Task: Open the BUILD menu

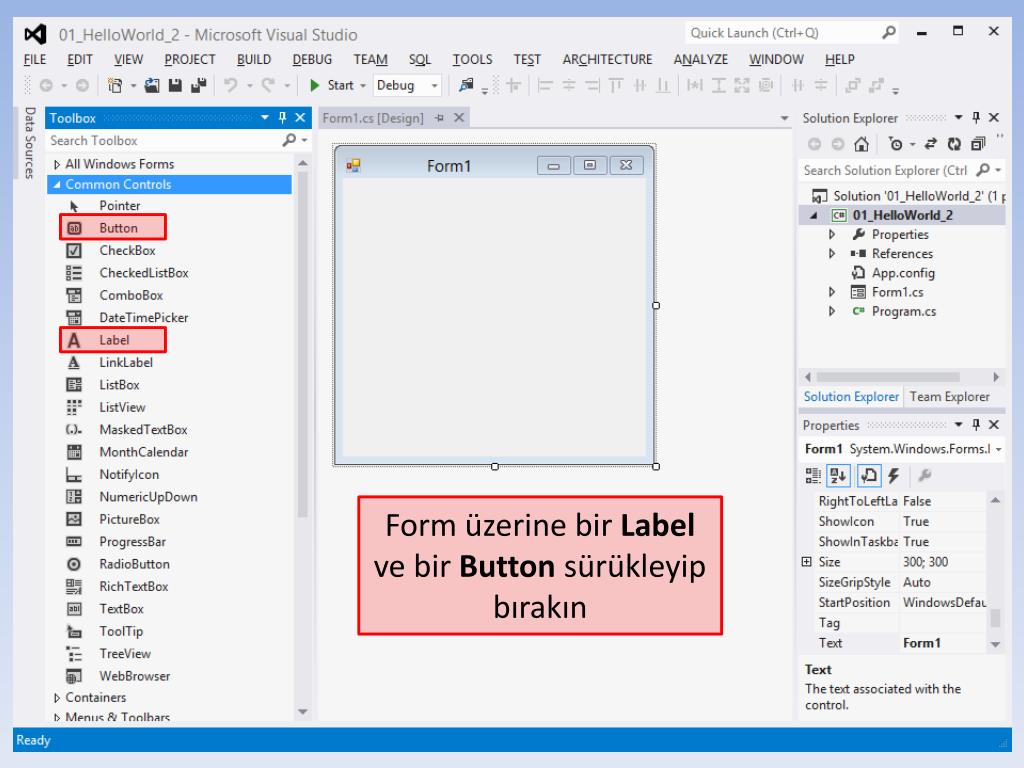Action: click(x=253, y=59)
